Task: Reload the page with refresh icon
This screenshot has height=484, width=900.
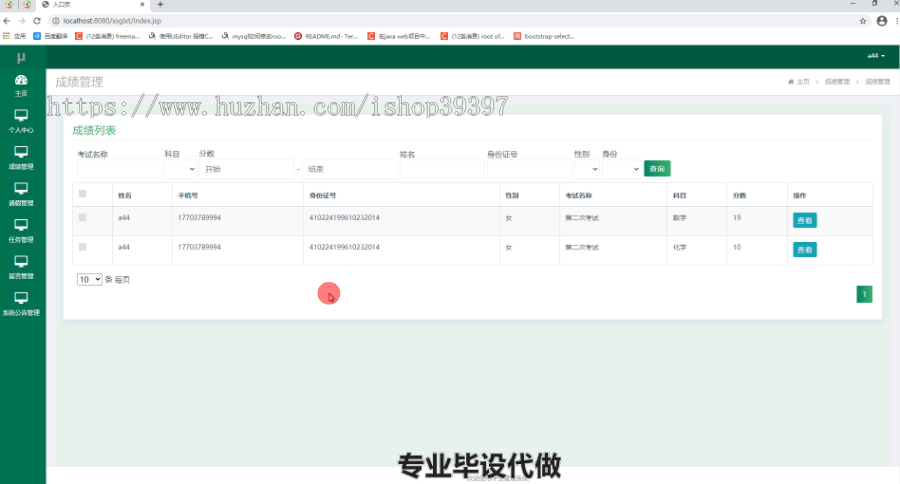Action: pos(37,21)
